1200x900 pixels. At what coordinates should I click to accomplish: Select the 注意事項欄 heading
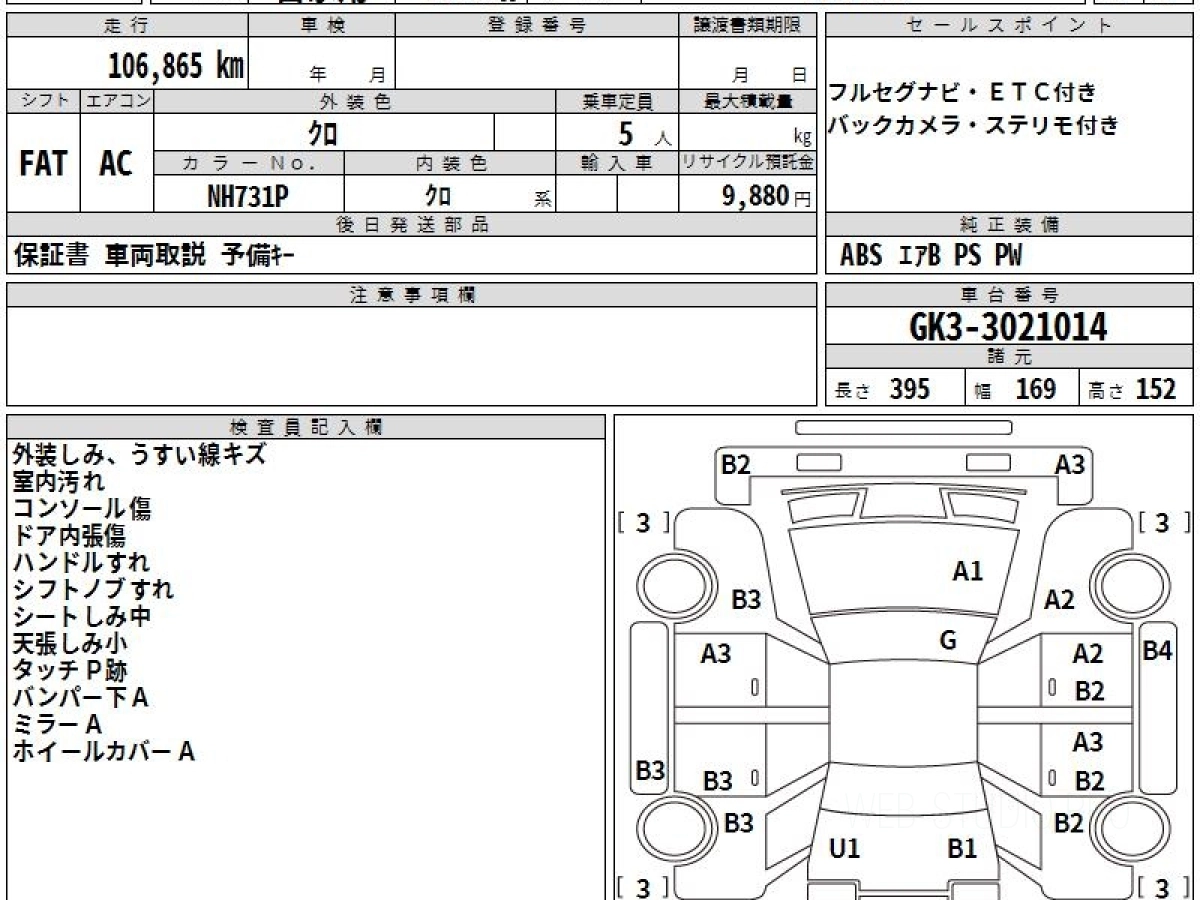coord(412,295)
